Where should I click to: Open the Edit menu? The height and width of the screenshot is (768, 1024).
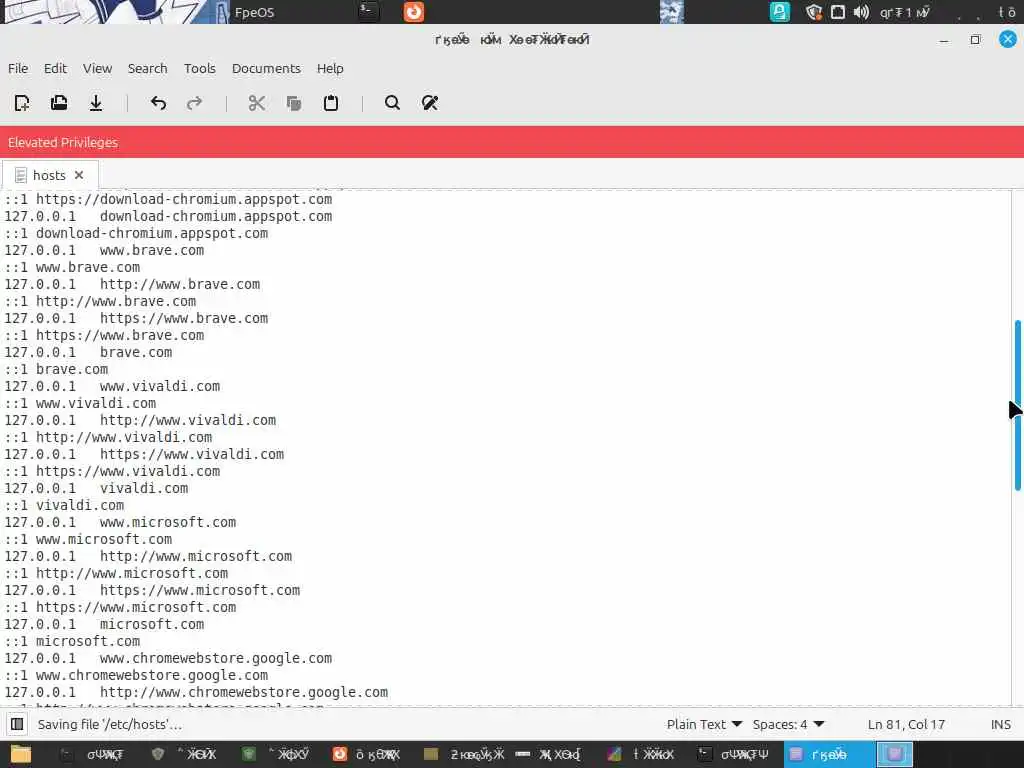[x=56, y=68]
